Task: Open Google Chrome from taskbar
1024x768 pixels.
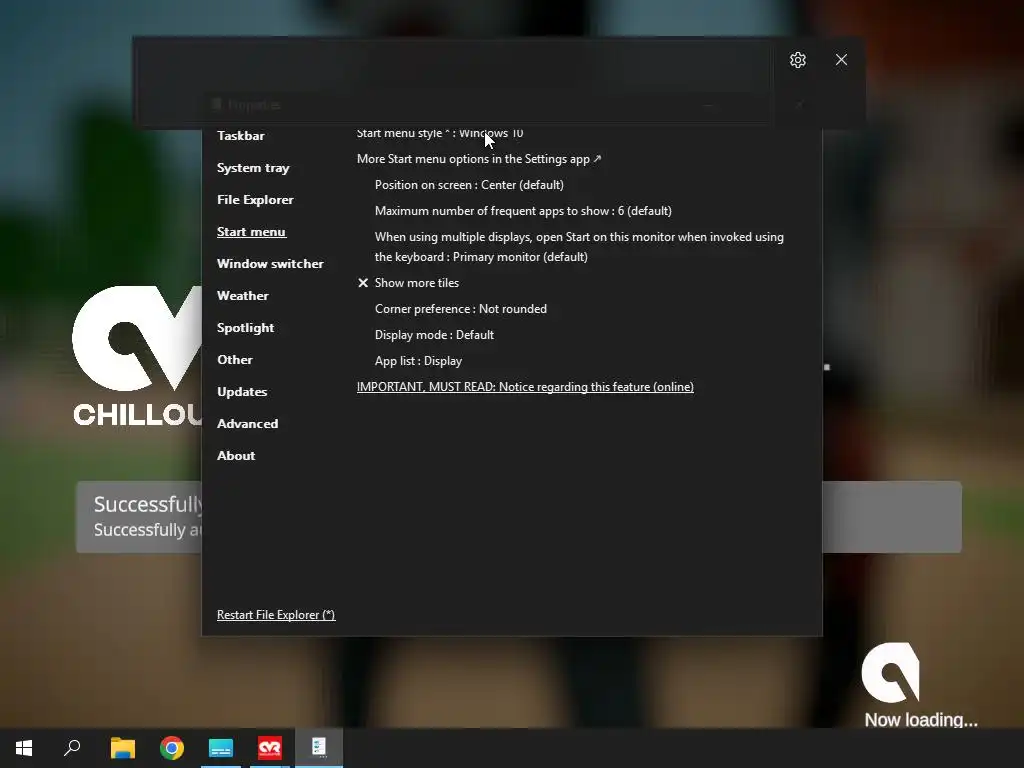Action: [172, 748]
